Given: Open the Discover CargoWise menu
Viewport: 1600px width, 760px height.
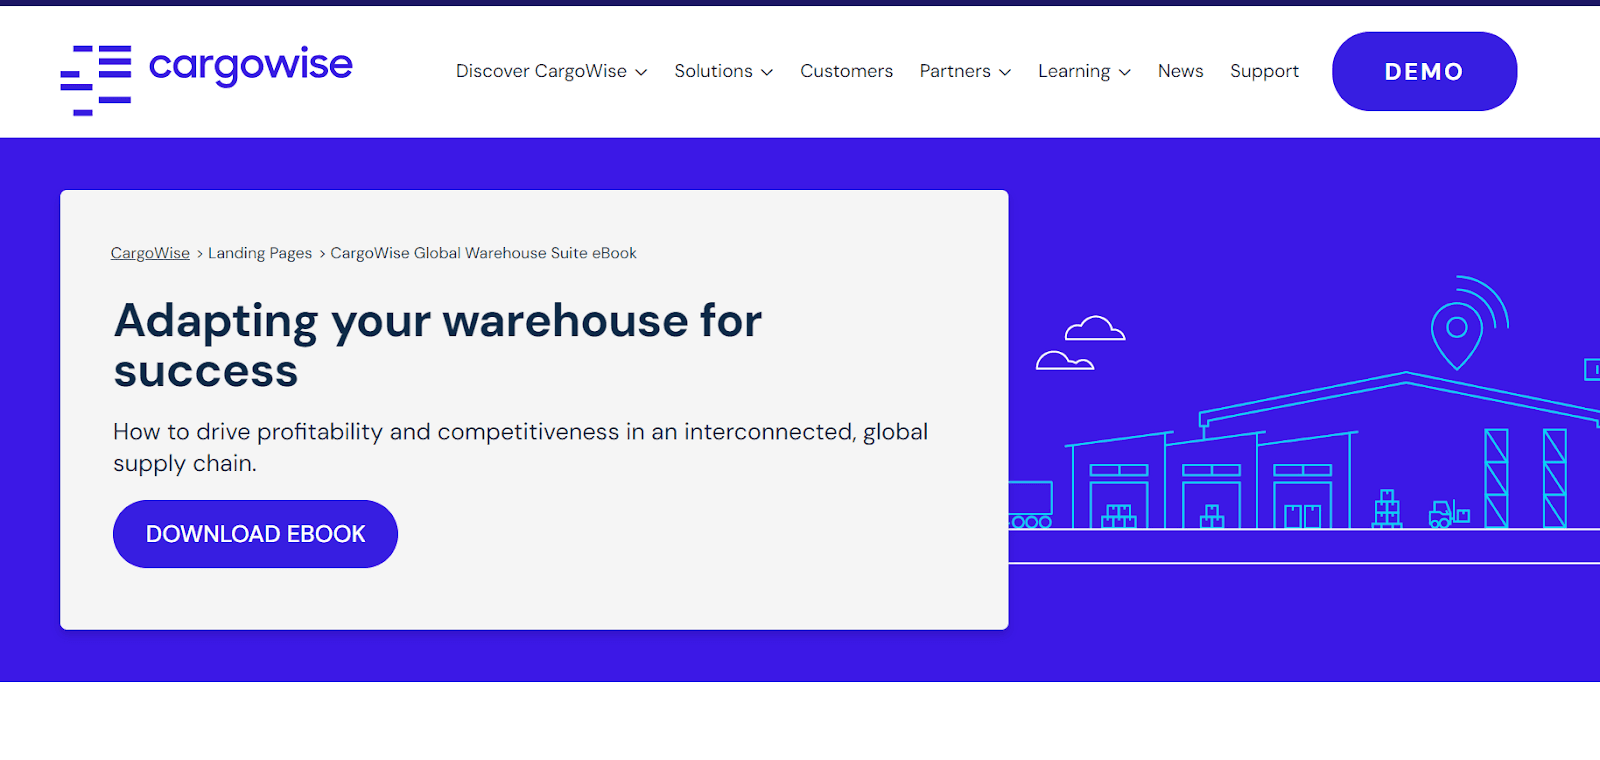Looking at the screenshot, I should [x=541, y=71].
